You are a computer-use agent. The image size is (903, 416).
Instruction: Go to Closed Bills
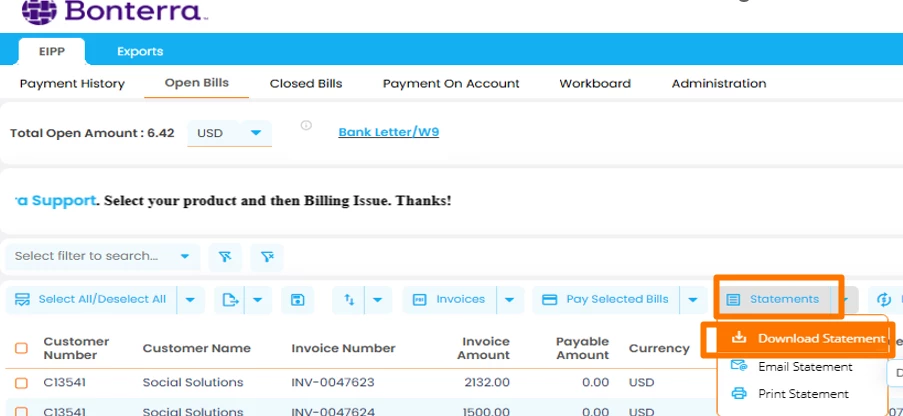(x=306, y=84)
